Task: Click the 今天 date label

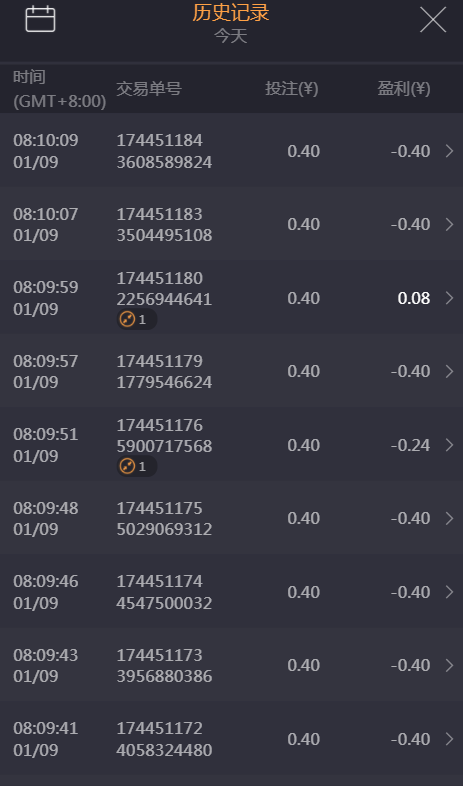Action: (x=231, y=36)
